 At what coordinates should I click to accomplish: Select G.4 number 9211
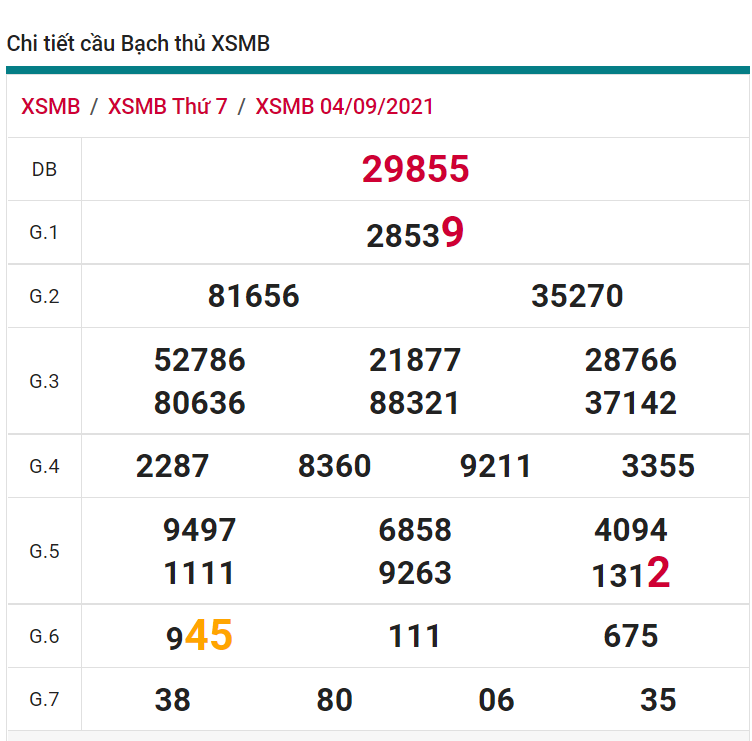click(x=496, y=466)
